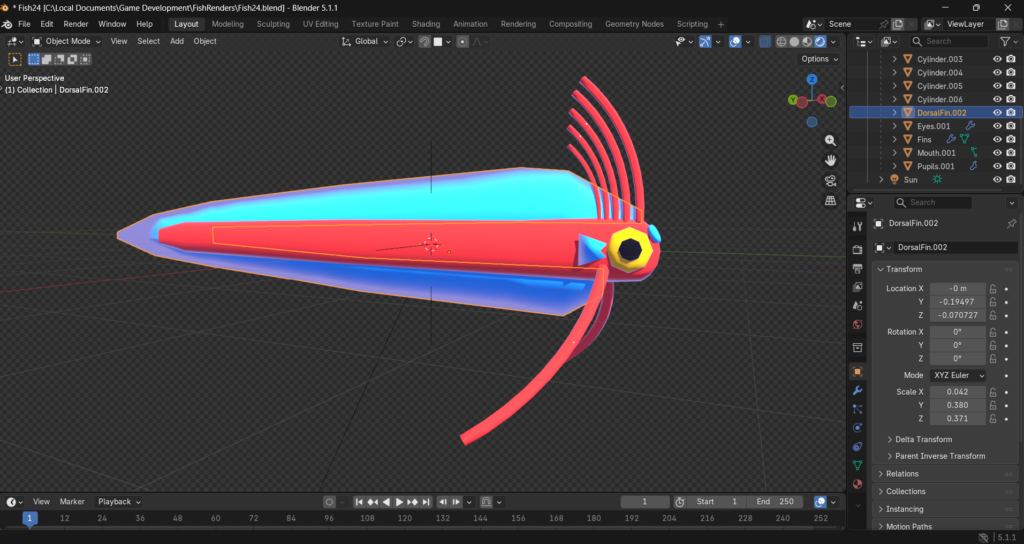Open the Modifiers wrench properties tab
The width and height of the screenshot is (1024, 544).
tap(857, 391)
